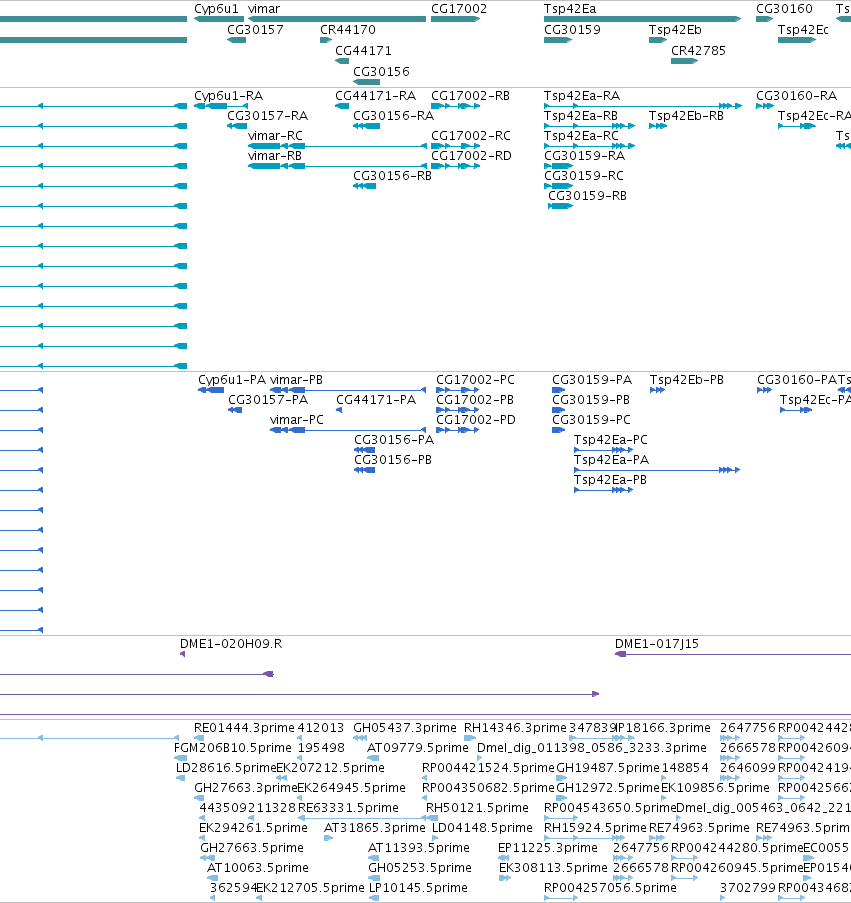
Task: Select the CG30159 gene label
Action: pyautogui.click(x=572, y=30)
